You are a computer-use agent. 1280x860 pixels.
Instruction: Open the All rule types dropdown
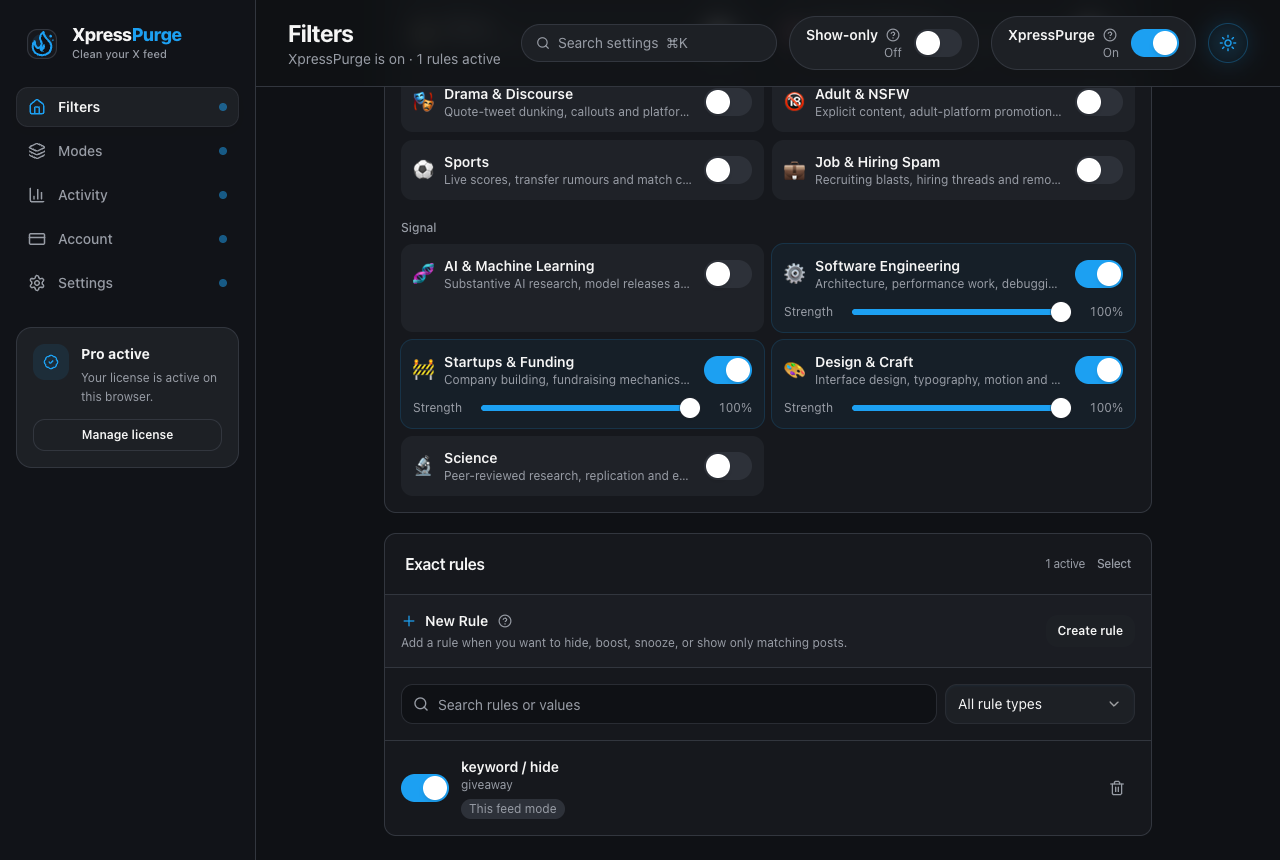click(1040, 704)
